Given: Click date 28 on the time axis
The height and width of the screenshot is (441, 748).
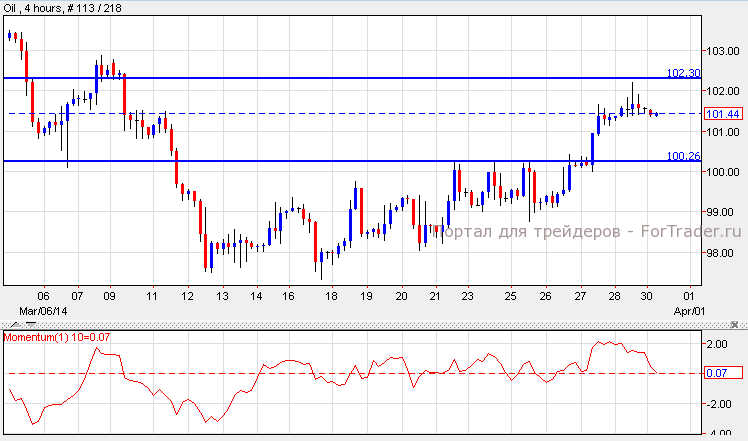Looking at the screenshot, I should click(618, 297).
